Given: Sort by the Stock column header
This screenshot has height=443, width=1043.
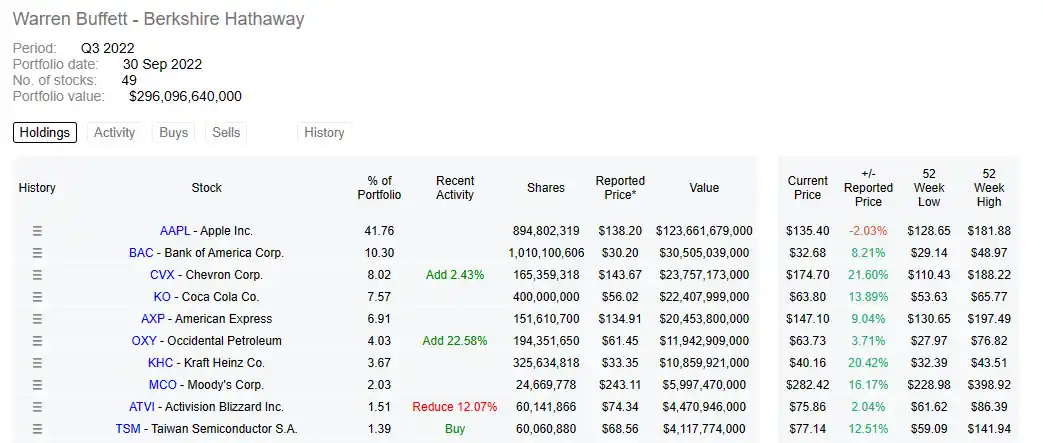Looking at the screenshot, I should (x=206, y=188).
